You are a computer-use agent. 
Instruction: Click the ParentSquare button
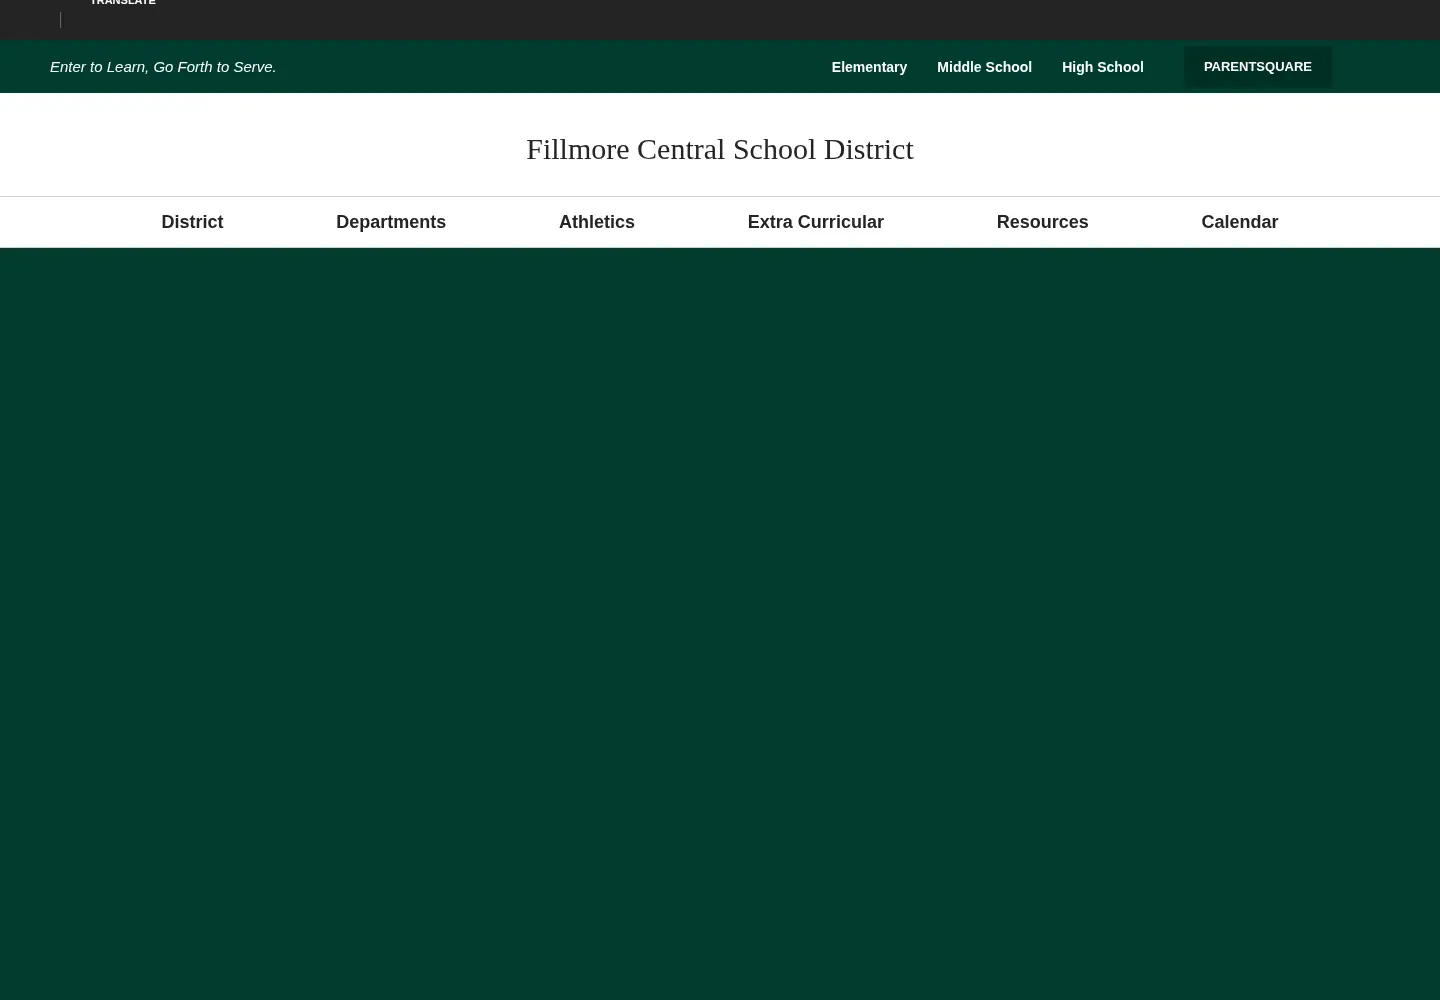tap(1257, 66)
